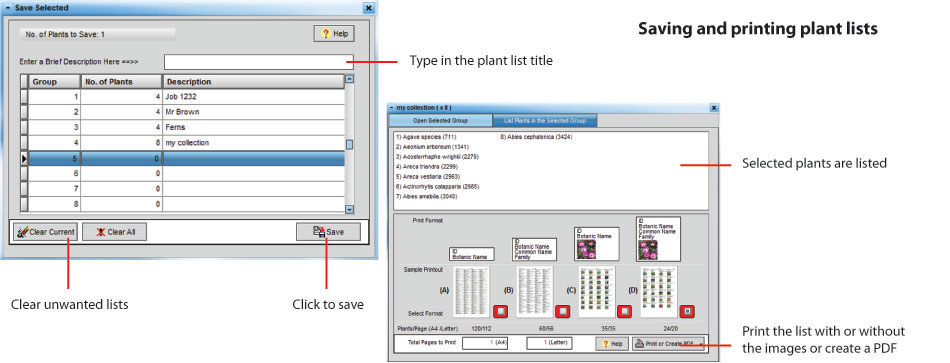Select 'Agave species (711)' in plant list
The image size is (950, 363).
tap(425, 137)
